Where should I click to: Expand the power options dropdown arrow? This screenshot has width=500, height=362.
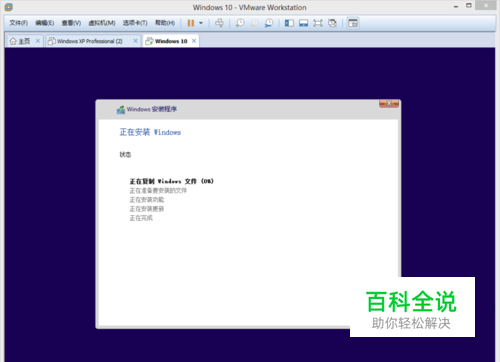201,23
